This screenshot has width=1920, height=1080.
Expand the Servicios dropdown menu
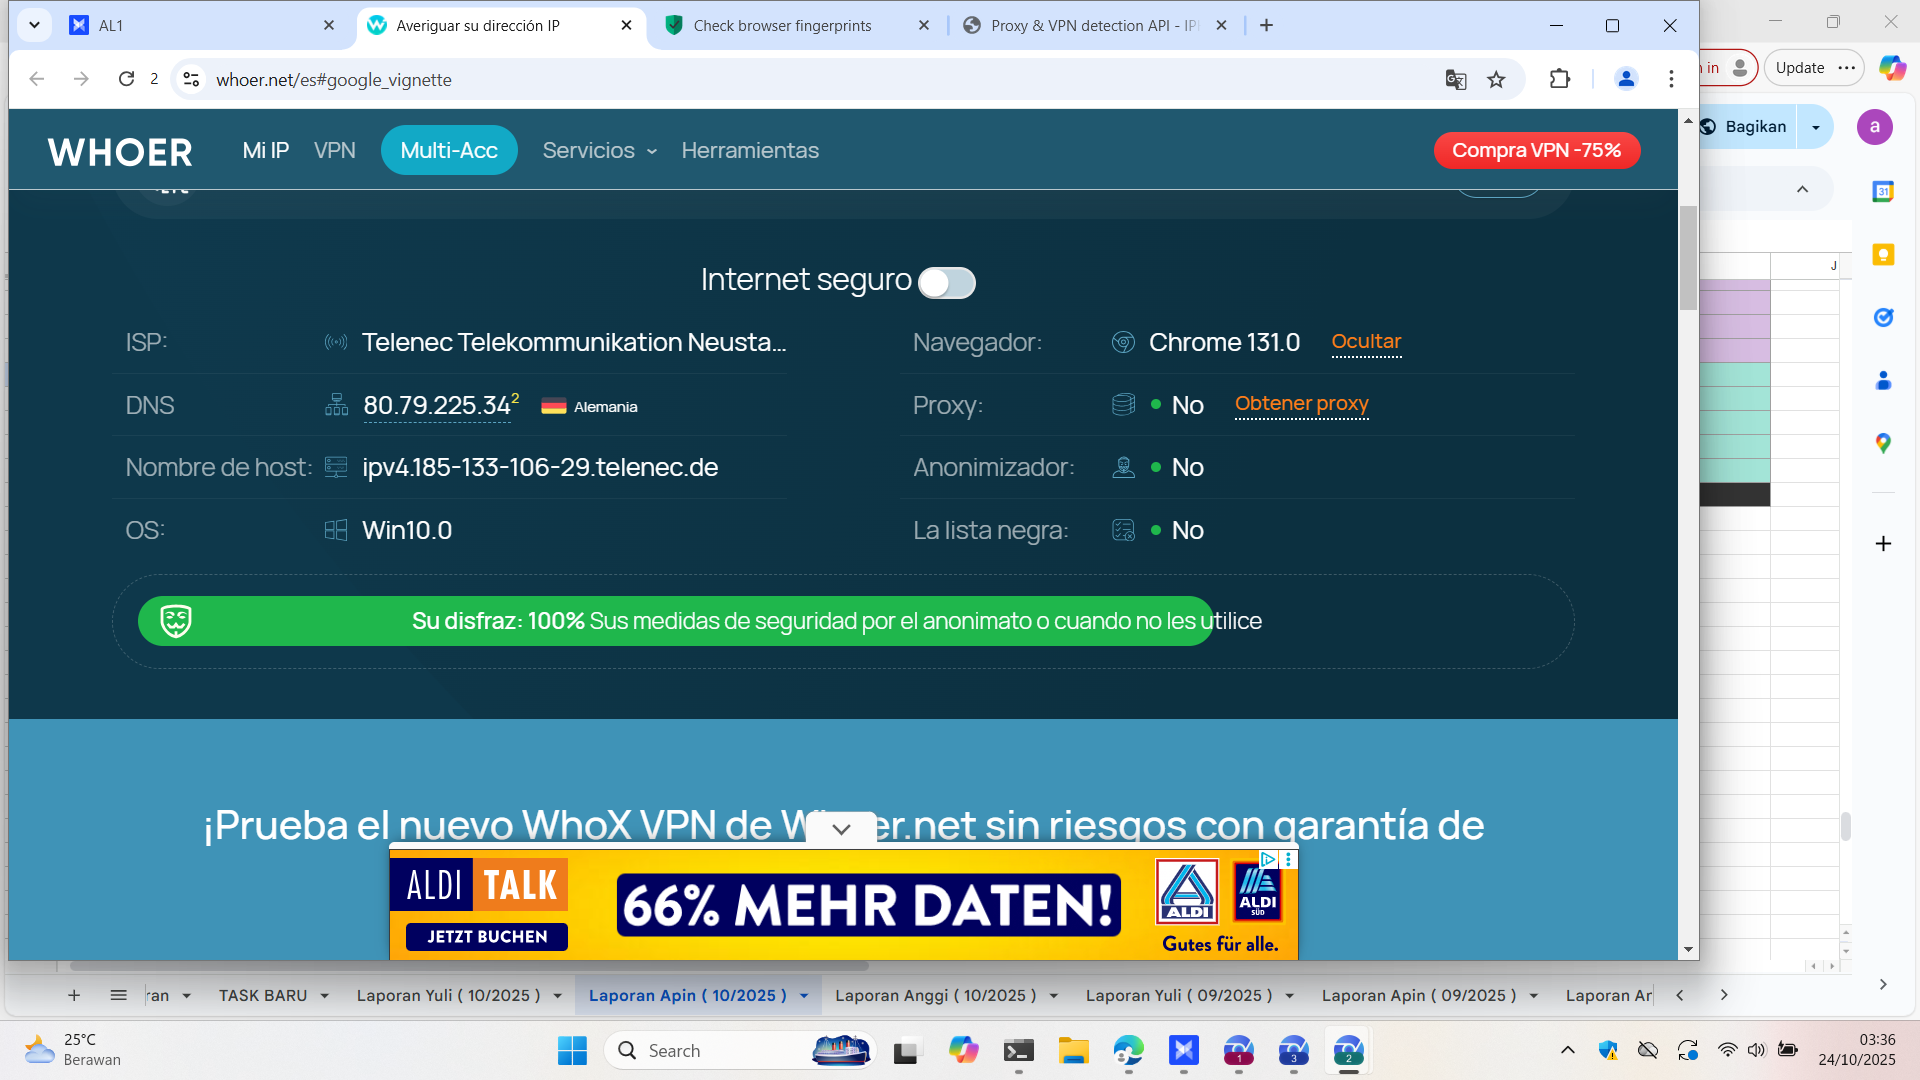click(x=600, y=151)
